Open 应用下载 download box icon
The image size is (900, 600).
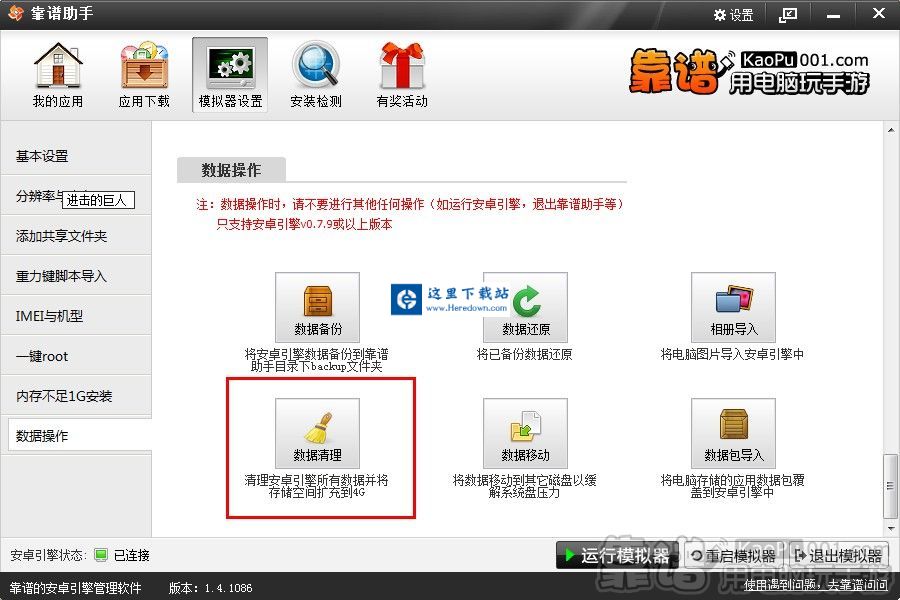tap(144, 75)
